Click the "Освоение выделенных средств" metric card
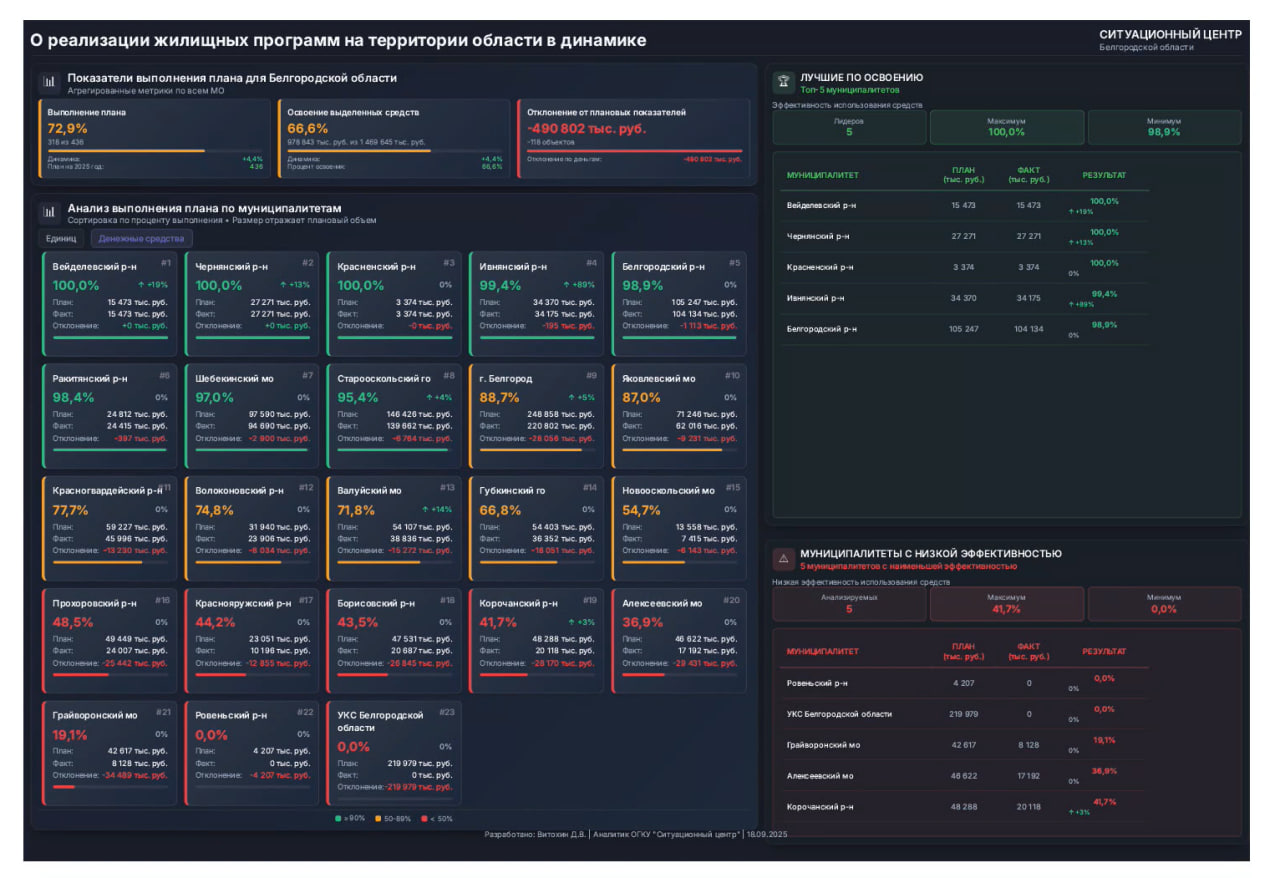 394,138
